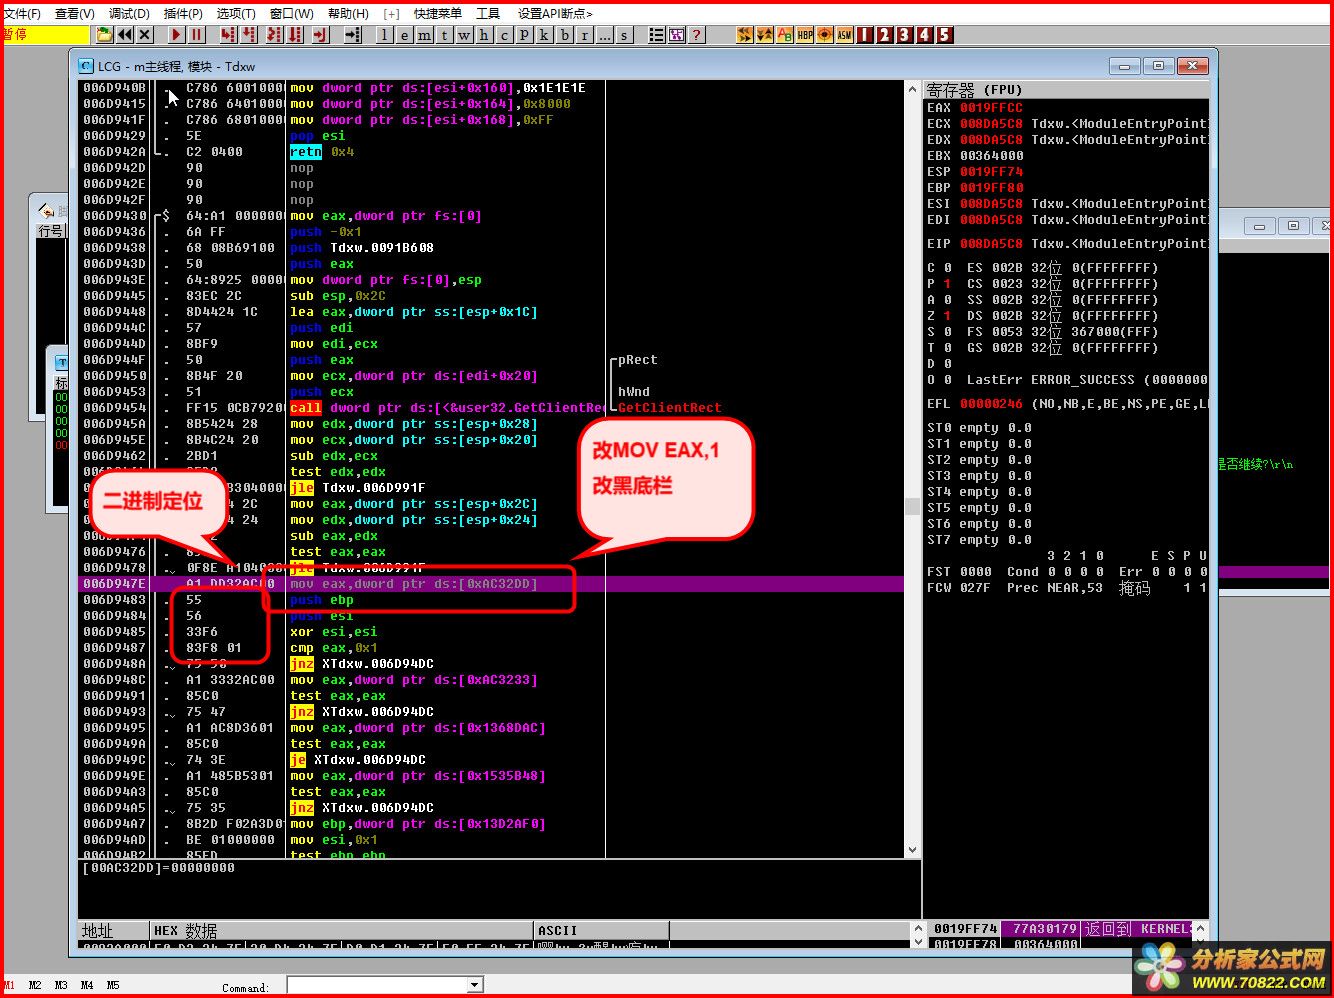Open debugging options list icon
Image resolution: width=1334 pixels, height=998 pixels.
(x=657, y=35)
